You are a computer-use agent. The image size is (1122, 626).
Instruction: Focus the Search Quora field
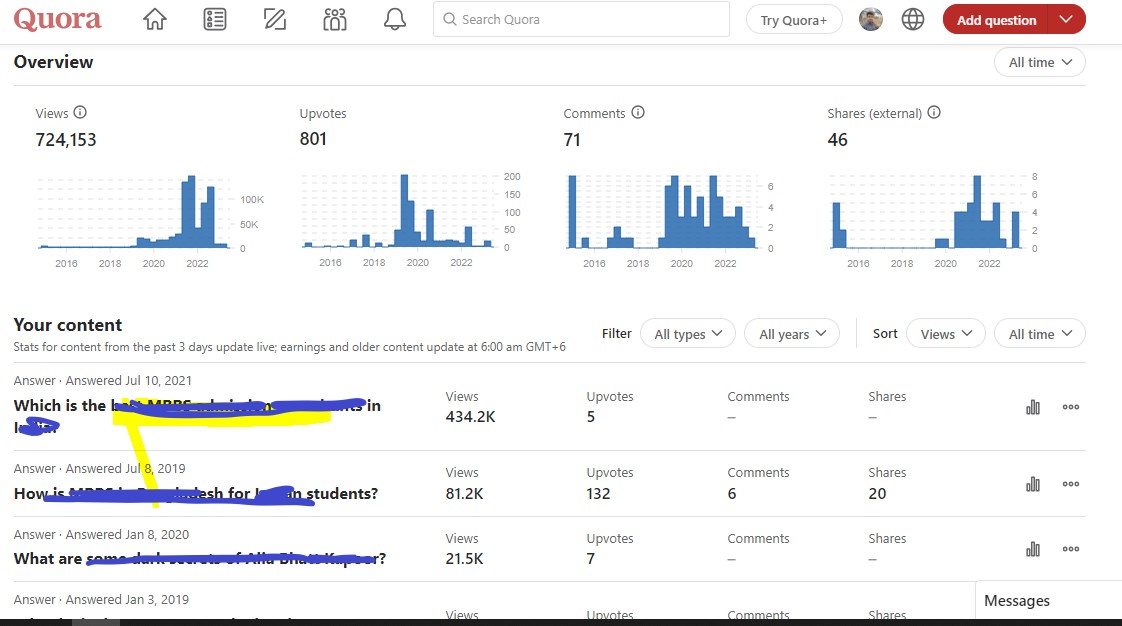(x=582, y=19)
